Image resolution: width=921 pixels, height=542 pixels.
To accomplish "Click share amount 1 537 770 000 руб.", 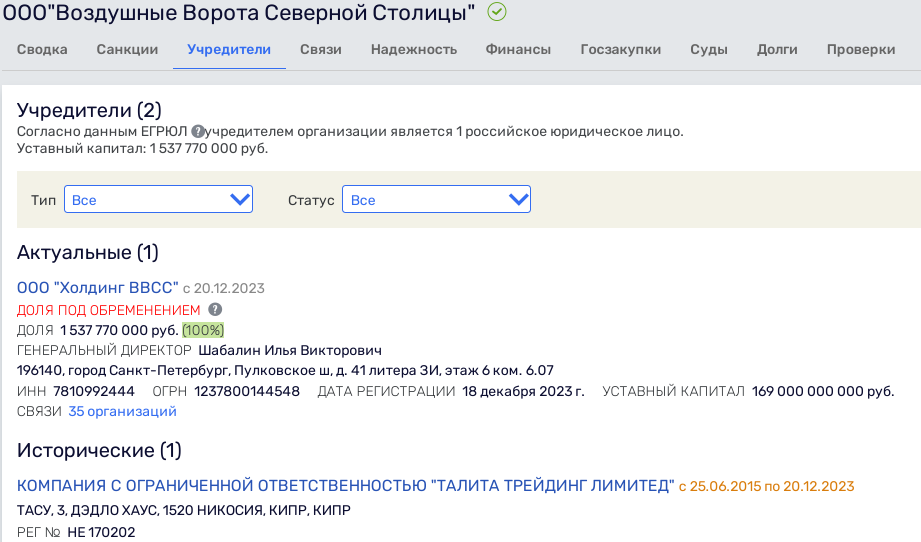I will [119, 330].
